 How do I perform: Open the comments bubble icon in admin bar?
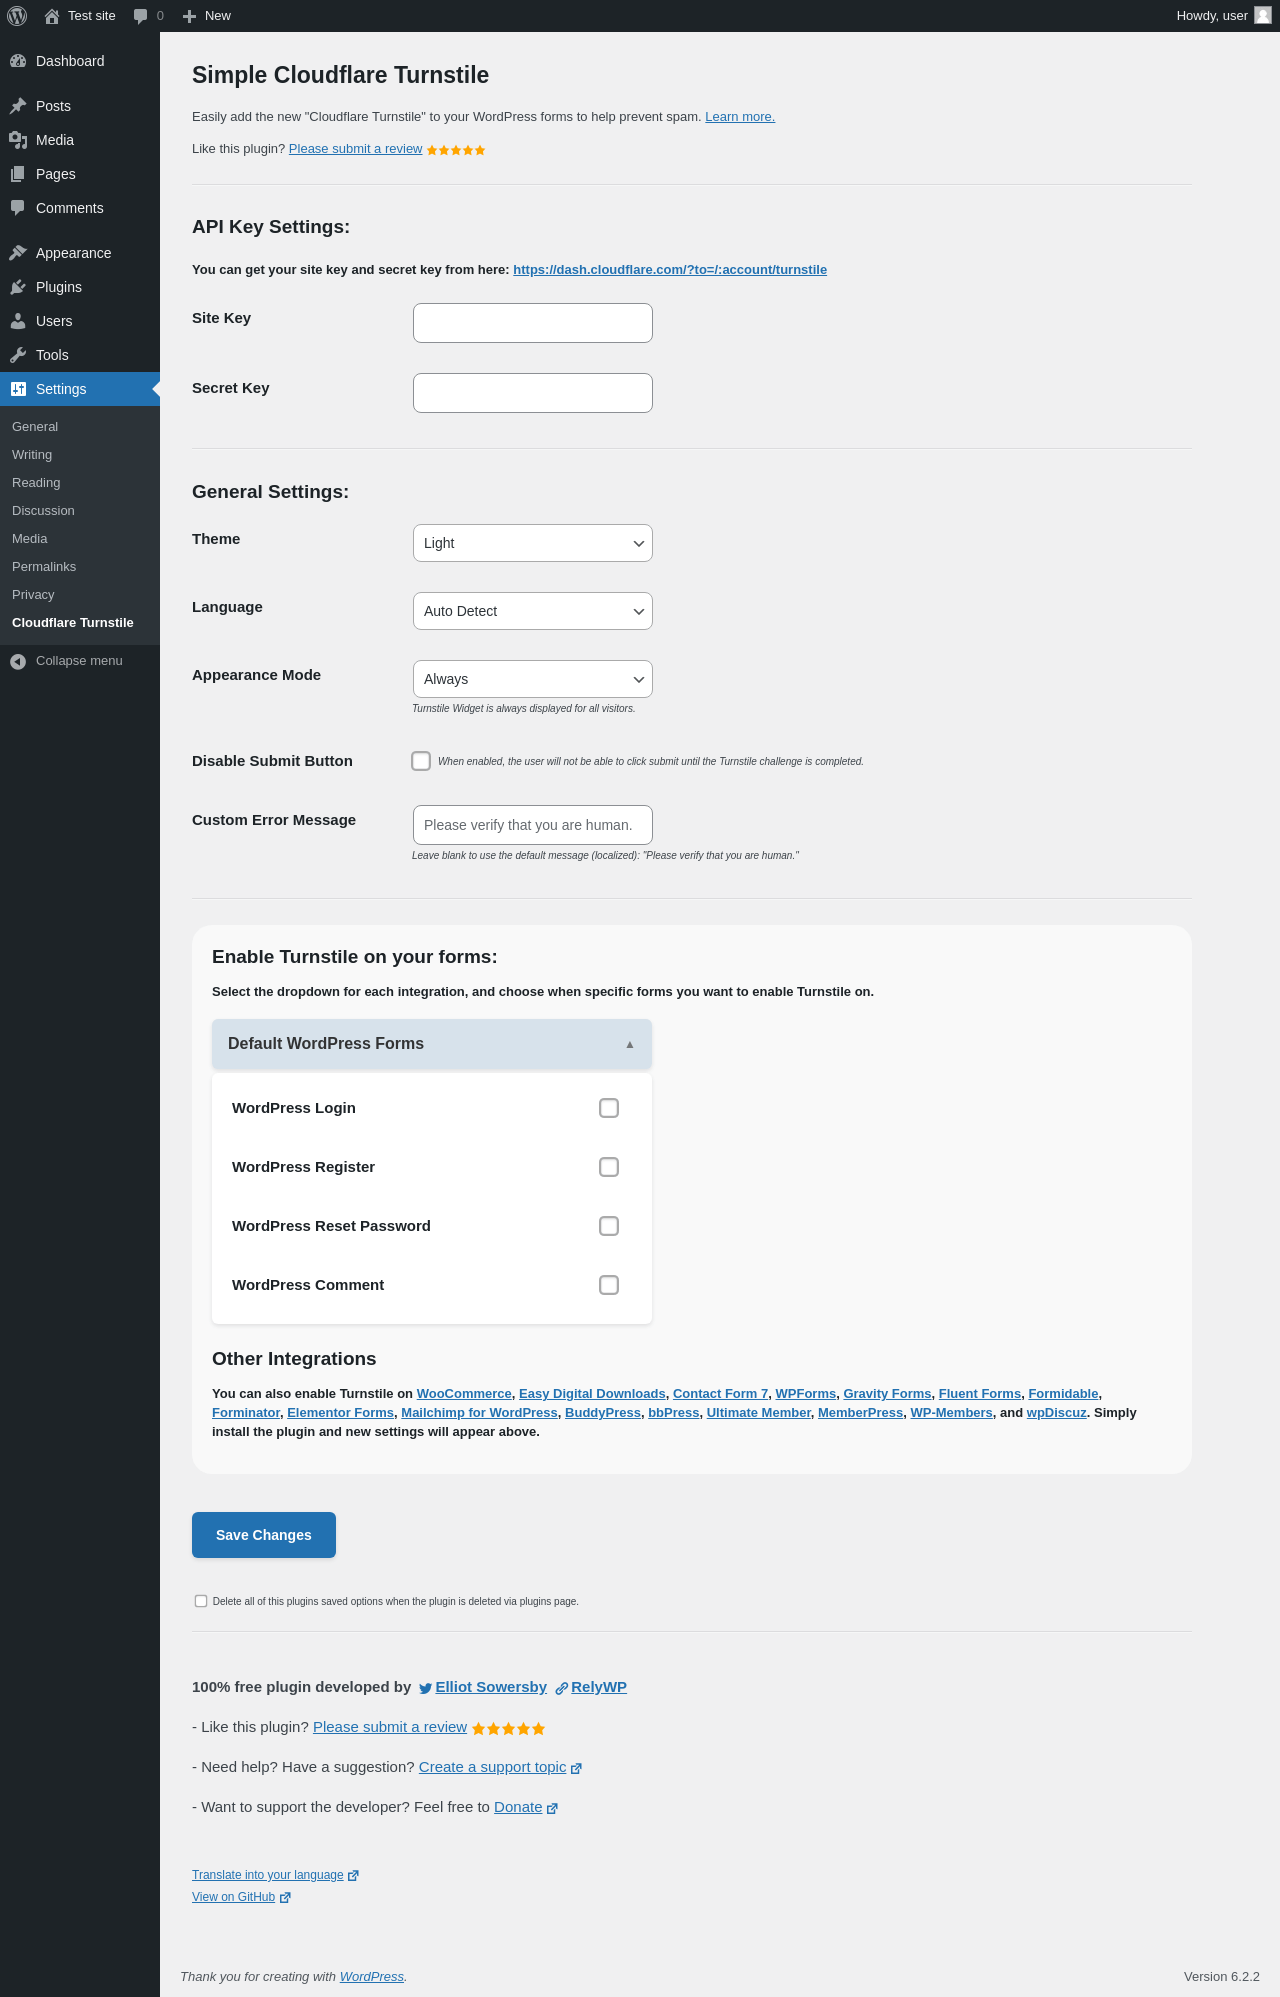click(141, 16)
